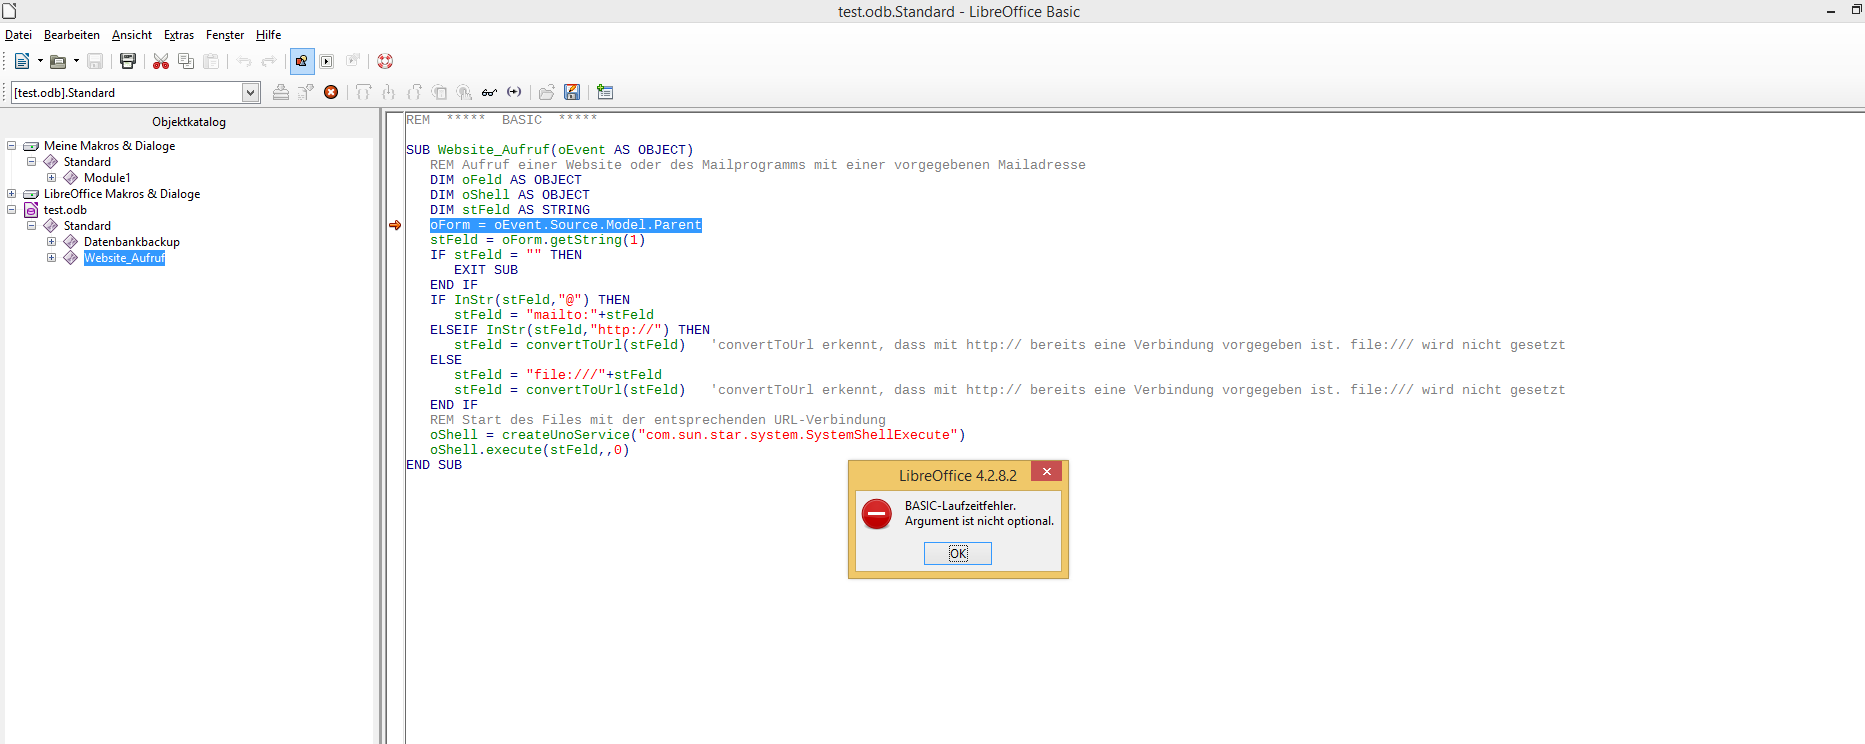
Task: Click the highlighted oForm = oEvent.Source.Model.Parent line
Action: click(566, 225)
